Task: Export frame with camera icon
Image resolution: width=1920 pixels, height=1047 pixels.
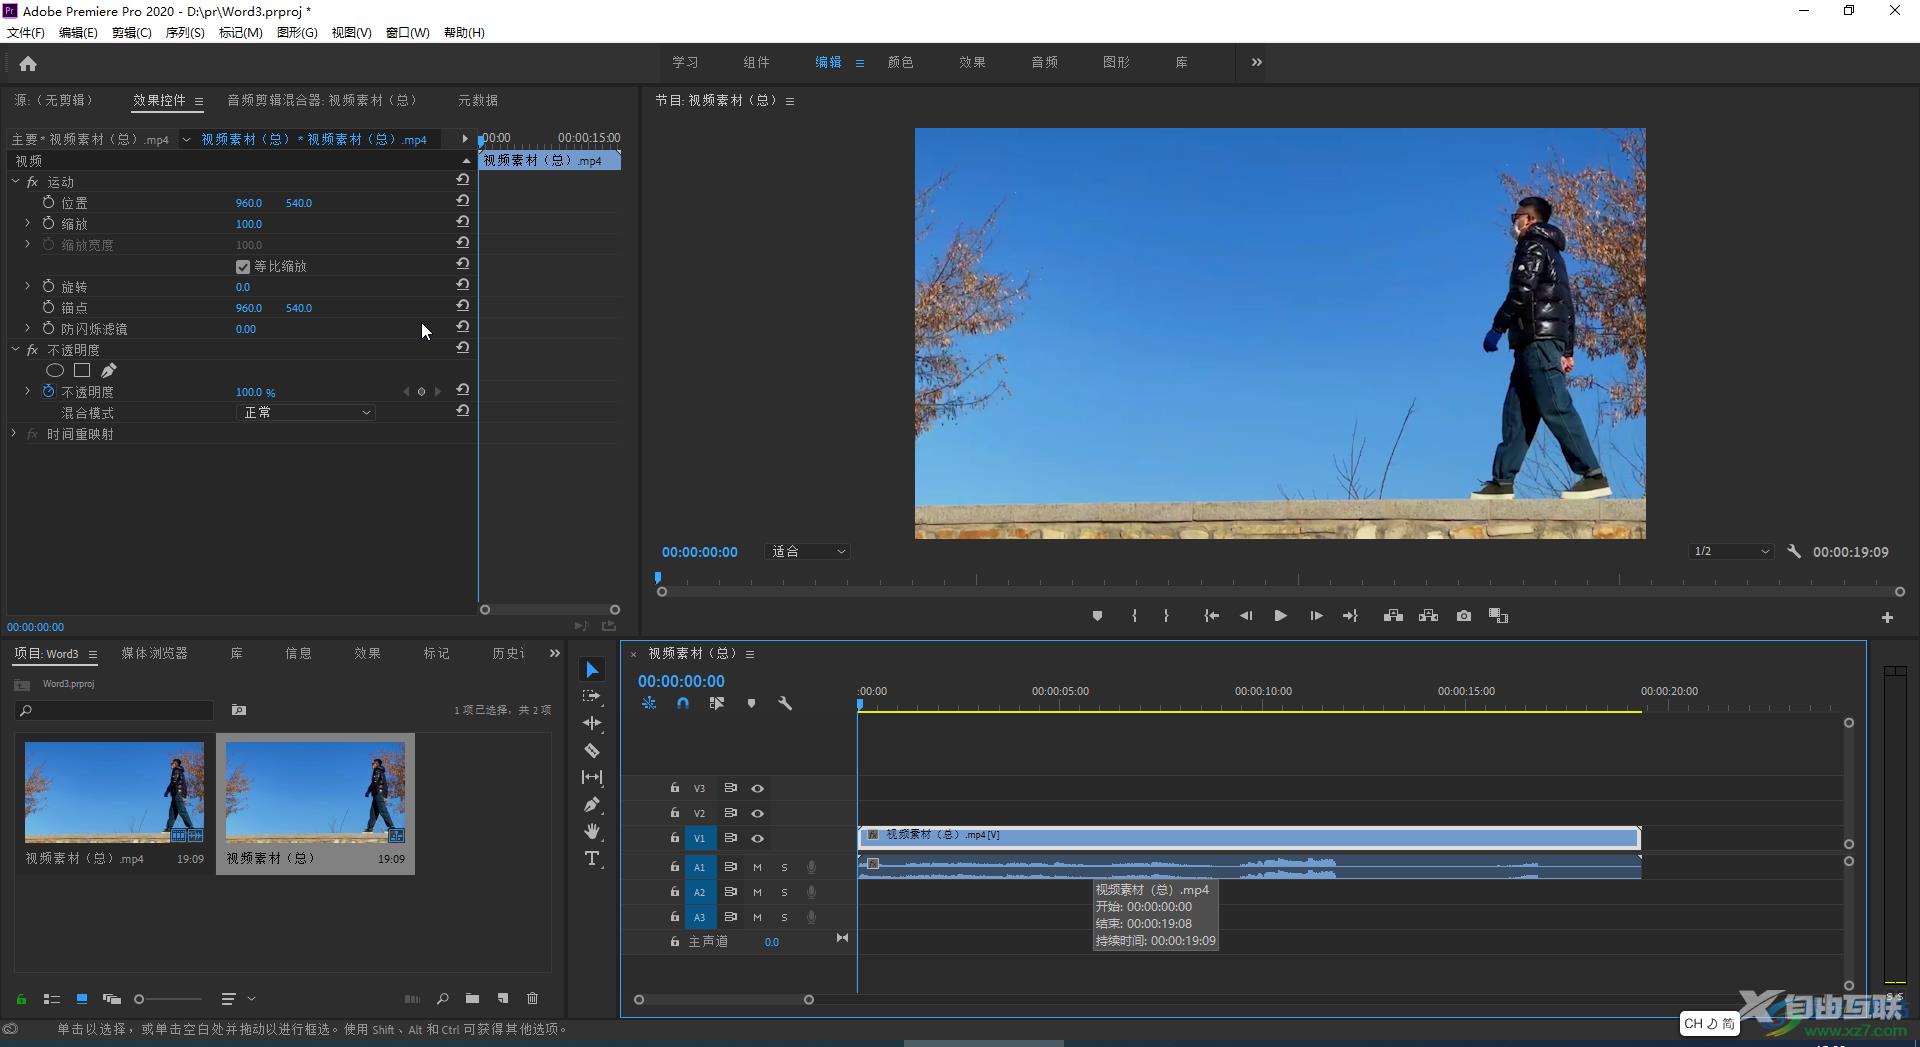Action: pyautogui.click(x=1464, y=616)
